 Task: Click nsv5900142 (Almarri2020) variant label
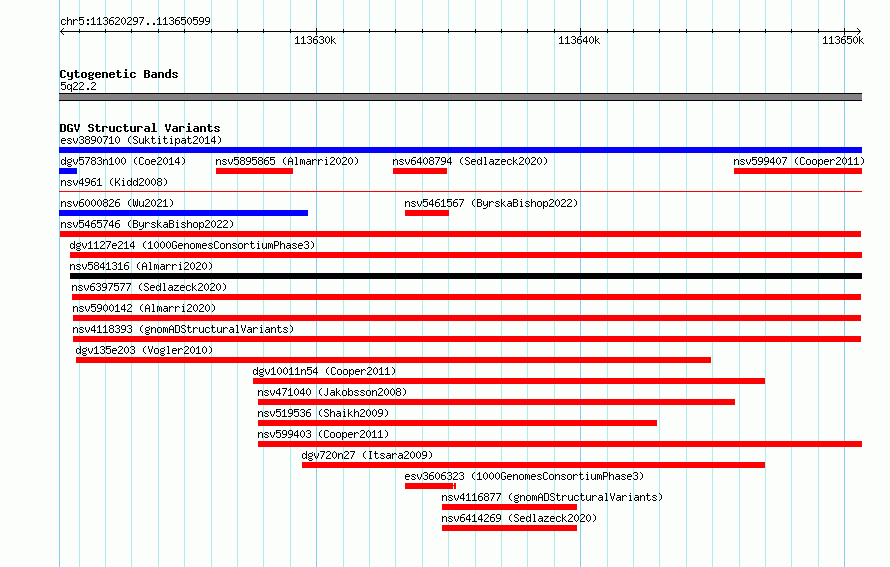(144, 308)
